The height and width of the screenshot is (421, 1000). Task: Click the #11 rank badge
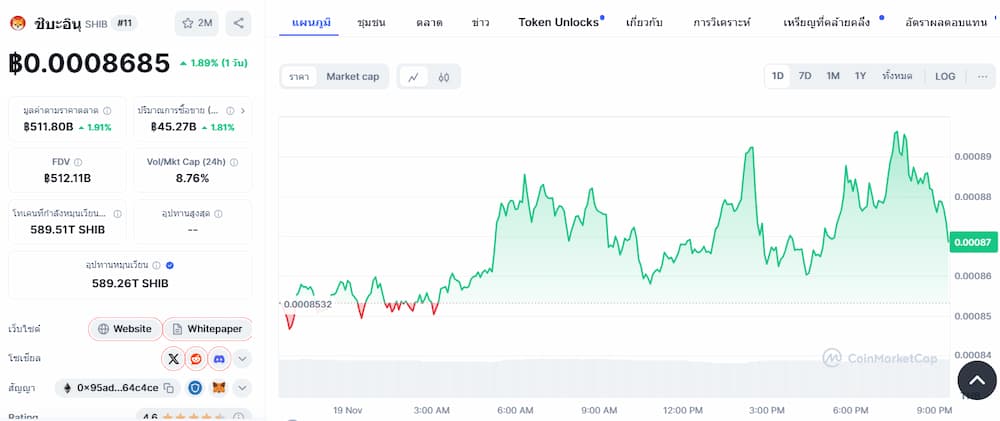(124, 24)
